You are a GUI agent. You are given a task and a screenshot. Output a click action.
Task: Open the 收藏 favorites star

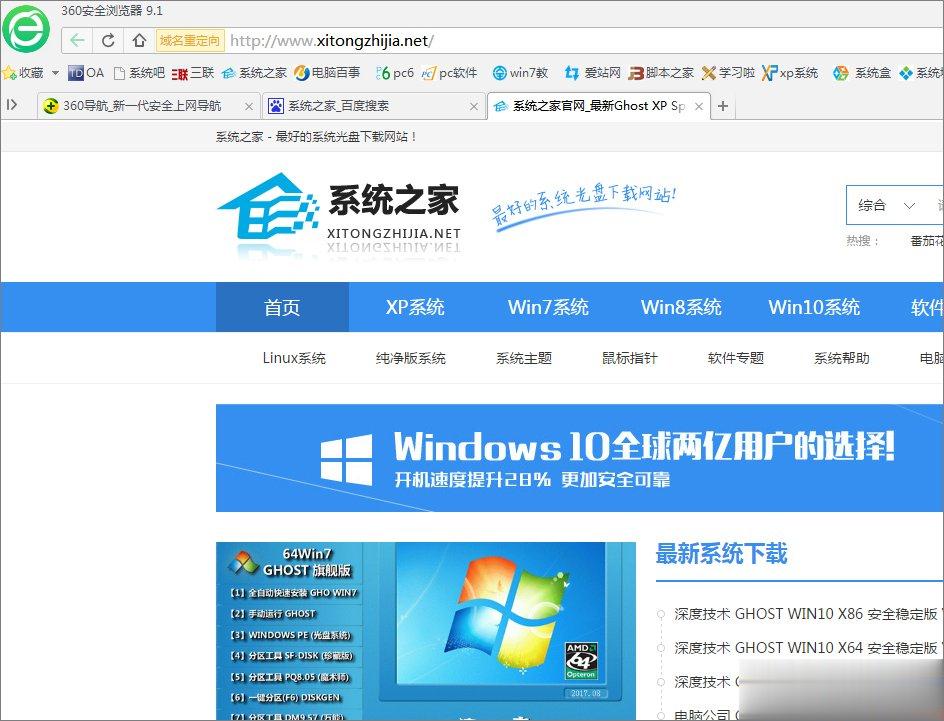[9, 73]
